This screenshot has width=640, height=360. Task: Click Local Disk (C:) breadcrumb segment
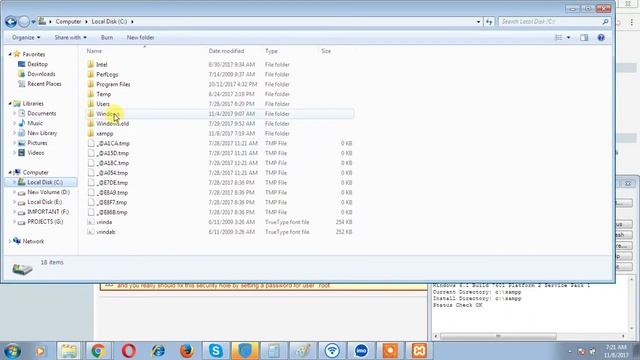109,22
